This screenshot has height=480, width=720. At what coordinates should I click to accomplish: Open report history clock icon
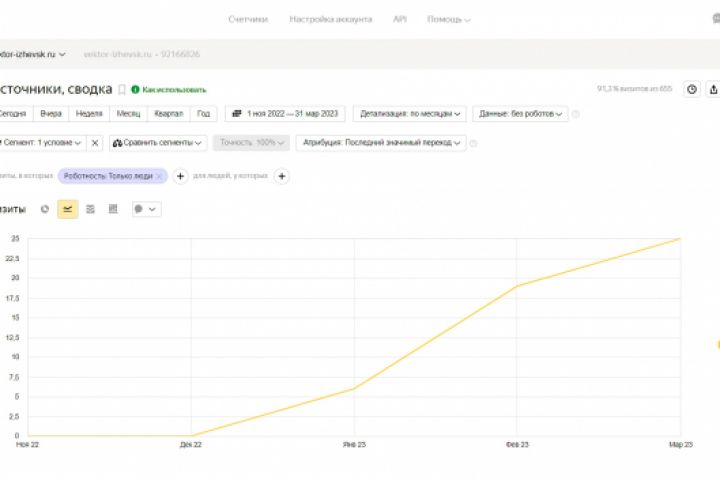pyautogui.click(x=692, y=89)
